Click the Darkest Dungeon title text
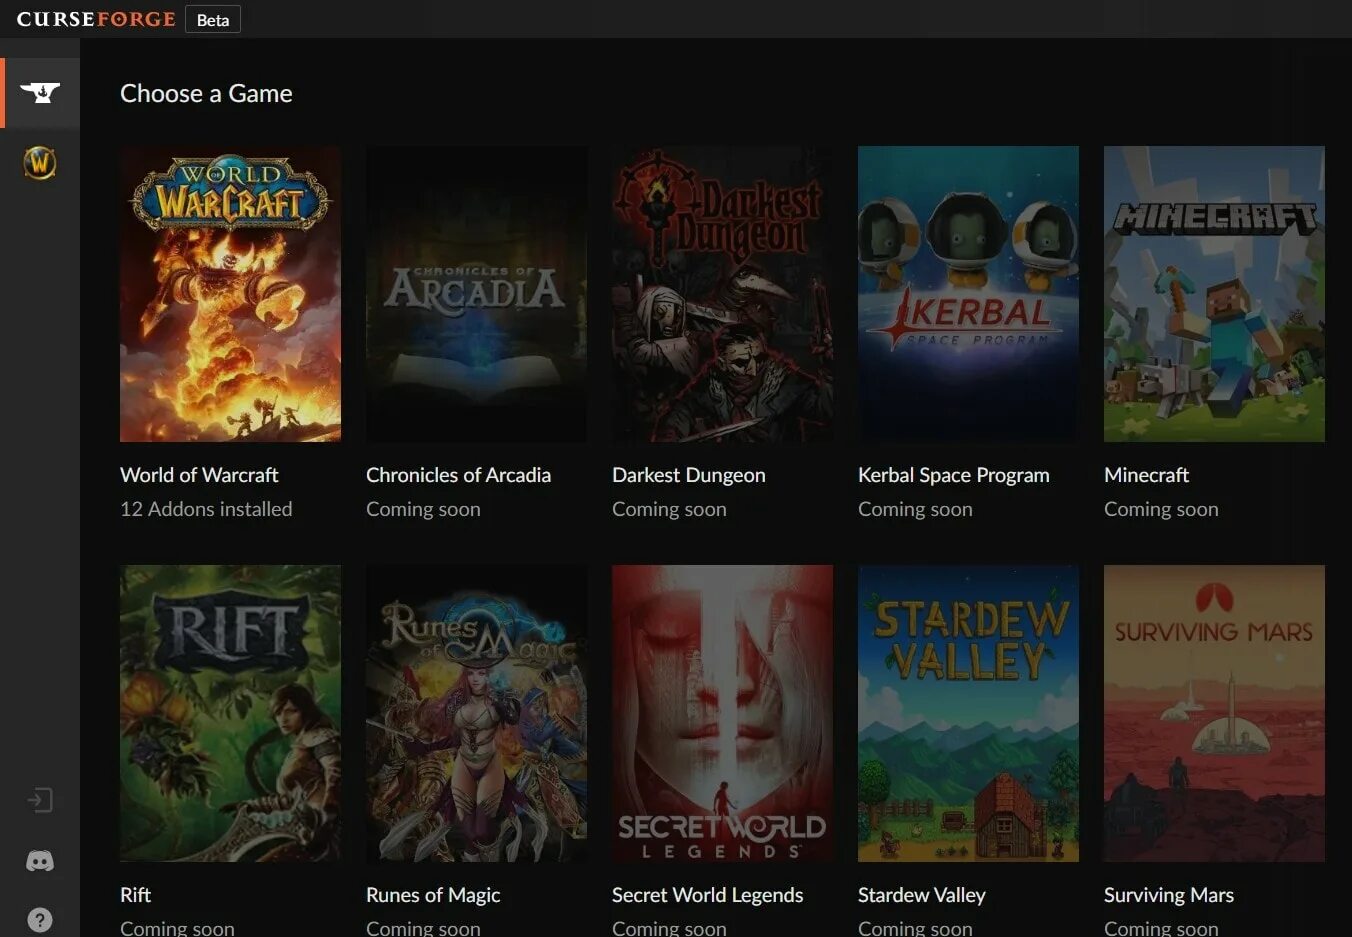 tap(689, 475)
